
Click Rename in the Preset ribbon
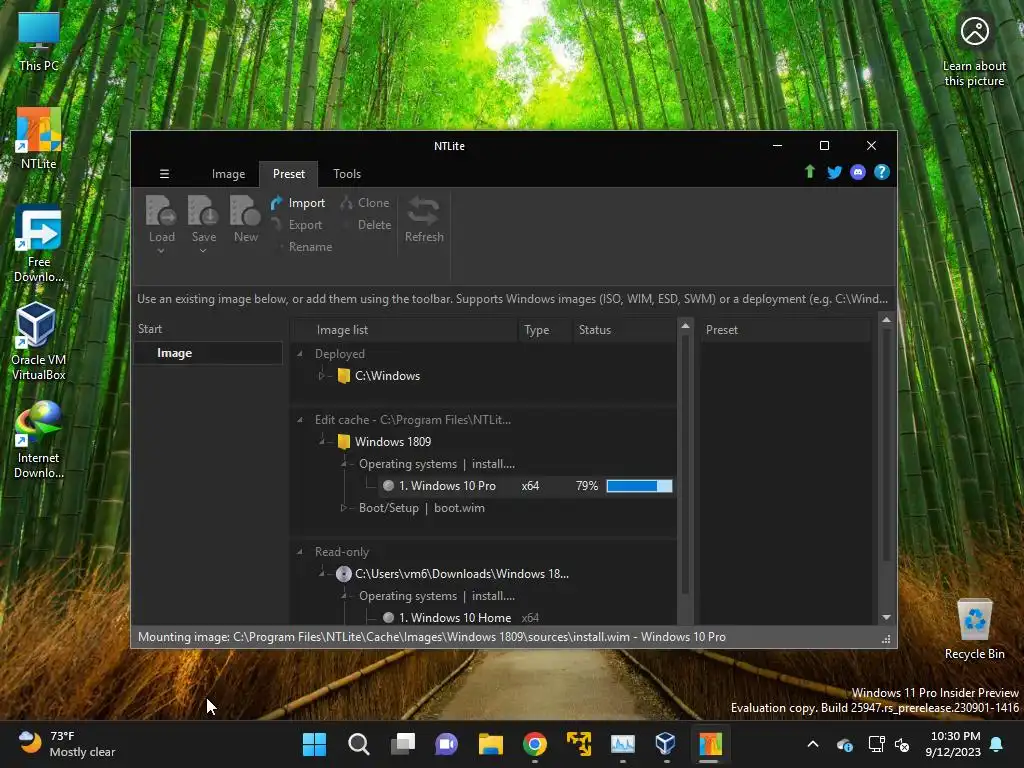coord(307,247)
